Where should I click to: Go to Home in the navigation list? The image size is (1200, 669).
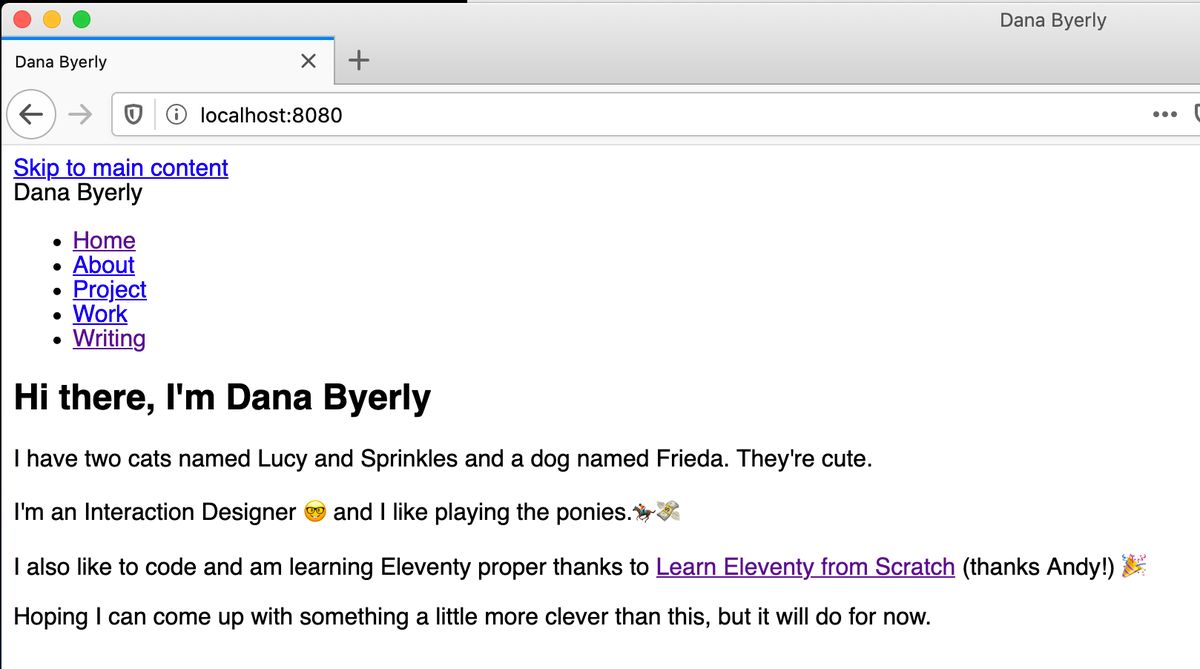pyautogui.click(x=104, y=241)
